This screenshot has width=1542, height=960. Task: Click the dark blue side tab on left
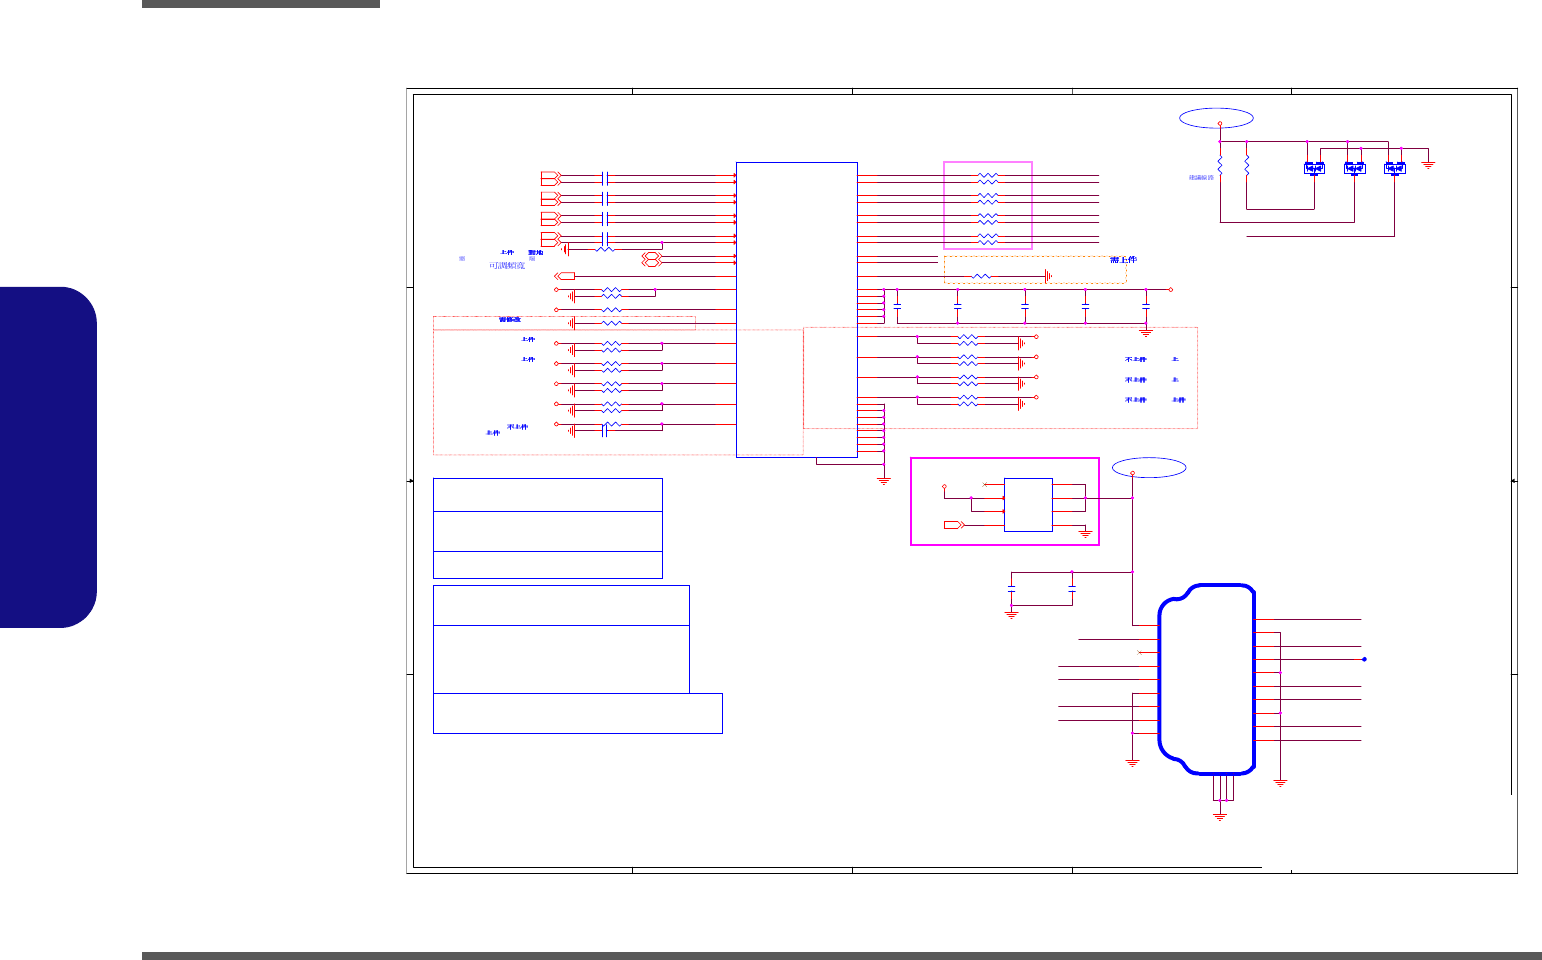pos(48,457)
